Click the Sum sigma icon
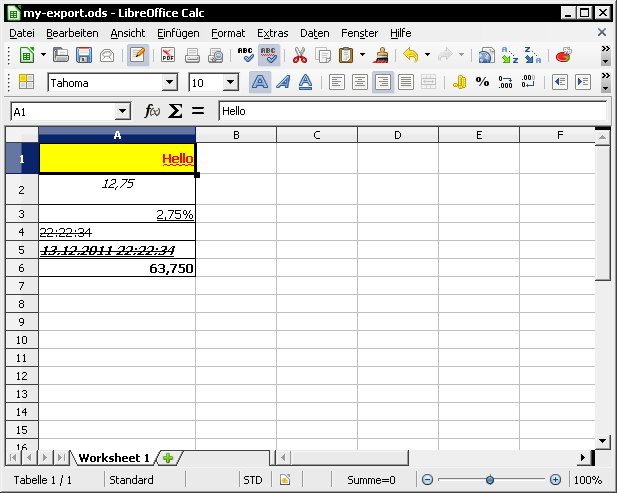617x493 pixels. tap(175, 112)
